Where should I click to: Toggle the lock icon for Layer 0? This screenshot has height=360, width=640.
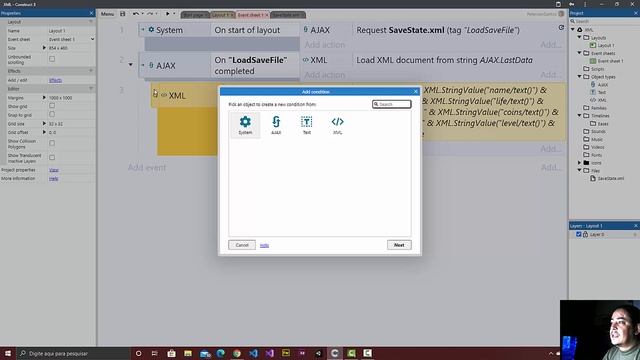click(585, 234)
